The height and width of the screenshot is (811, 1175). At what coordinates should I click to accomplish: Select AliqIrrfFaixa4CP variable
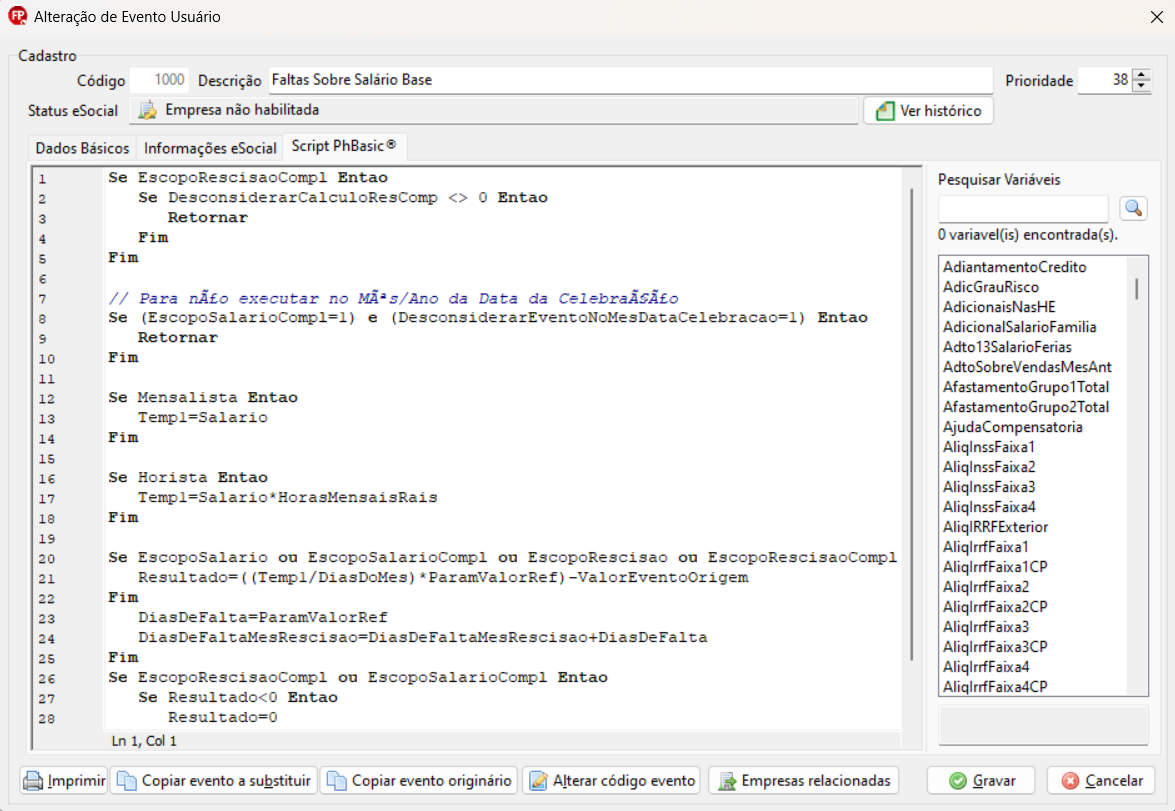click(x=994, y=687)
